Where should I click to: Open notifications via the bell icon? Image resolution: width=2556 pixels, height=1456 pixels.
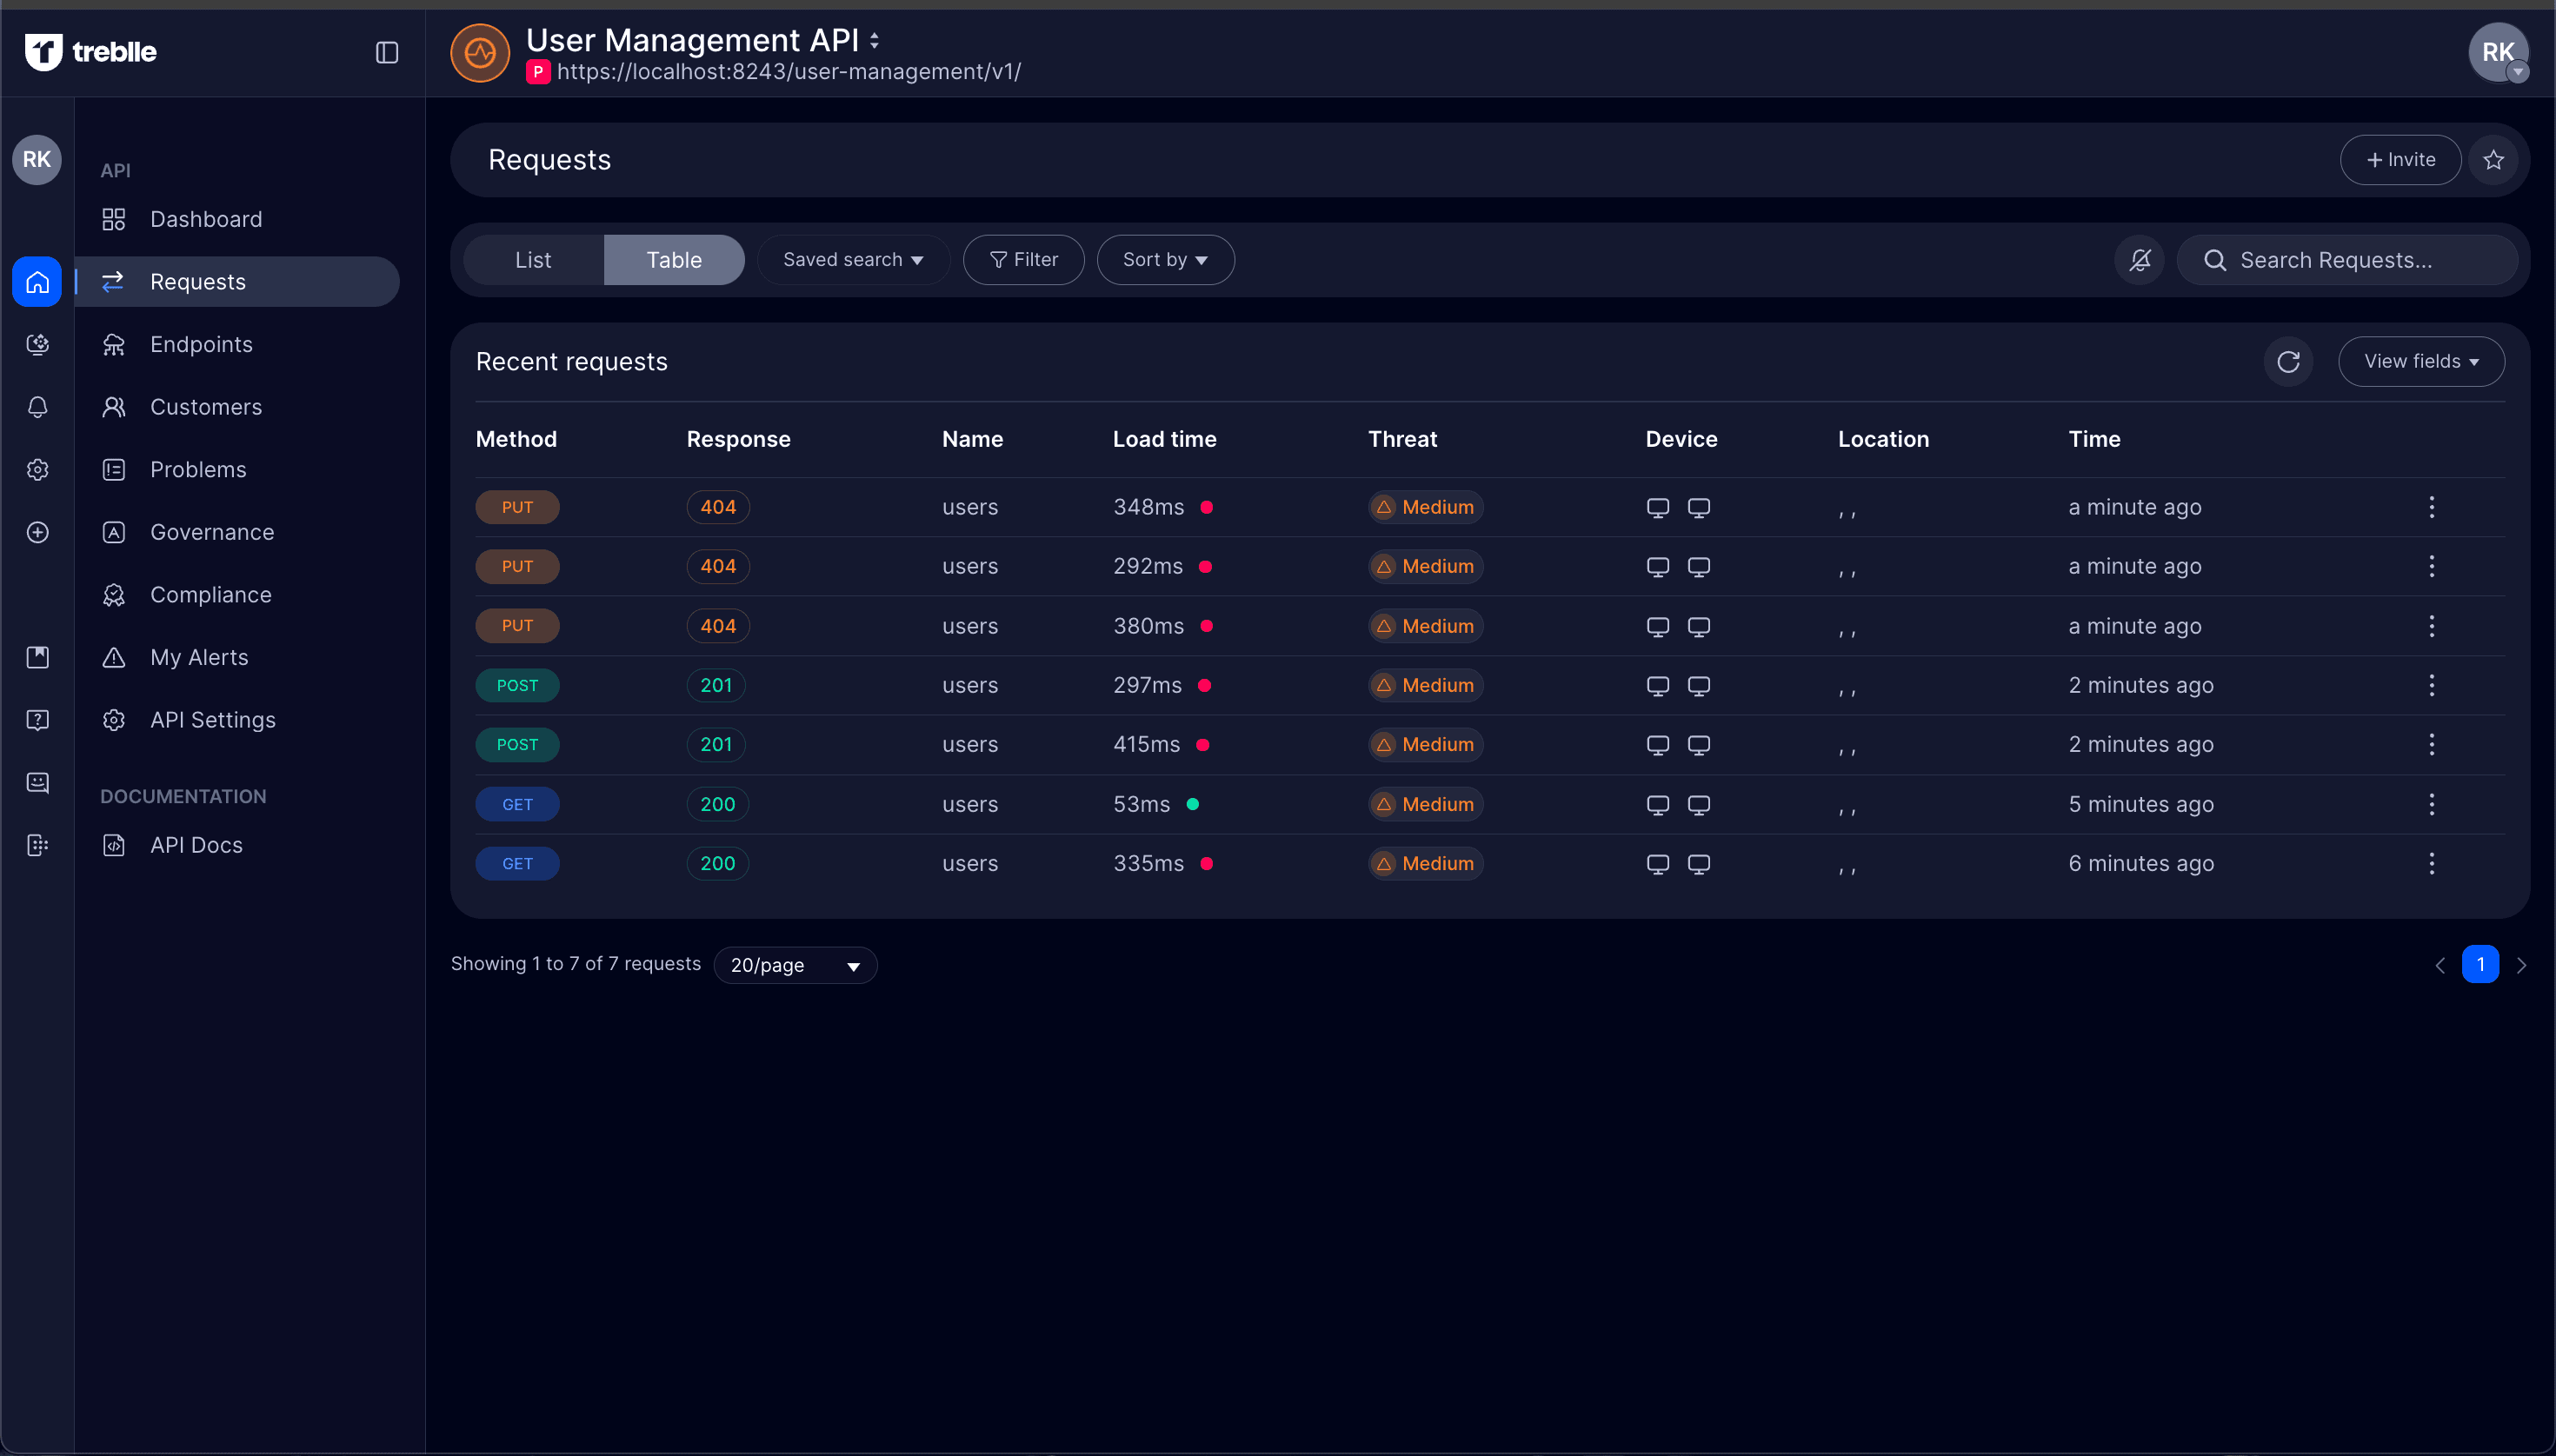[x=37, y=407]
